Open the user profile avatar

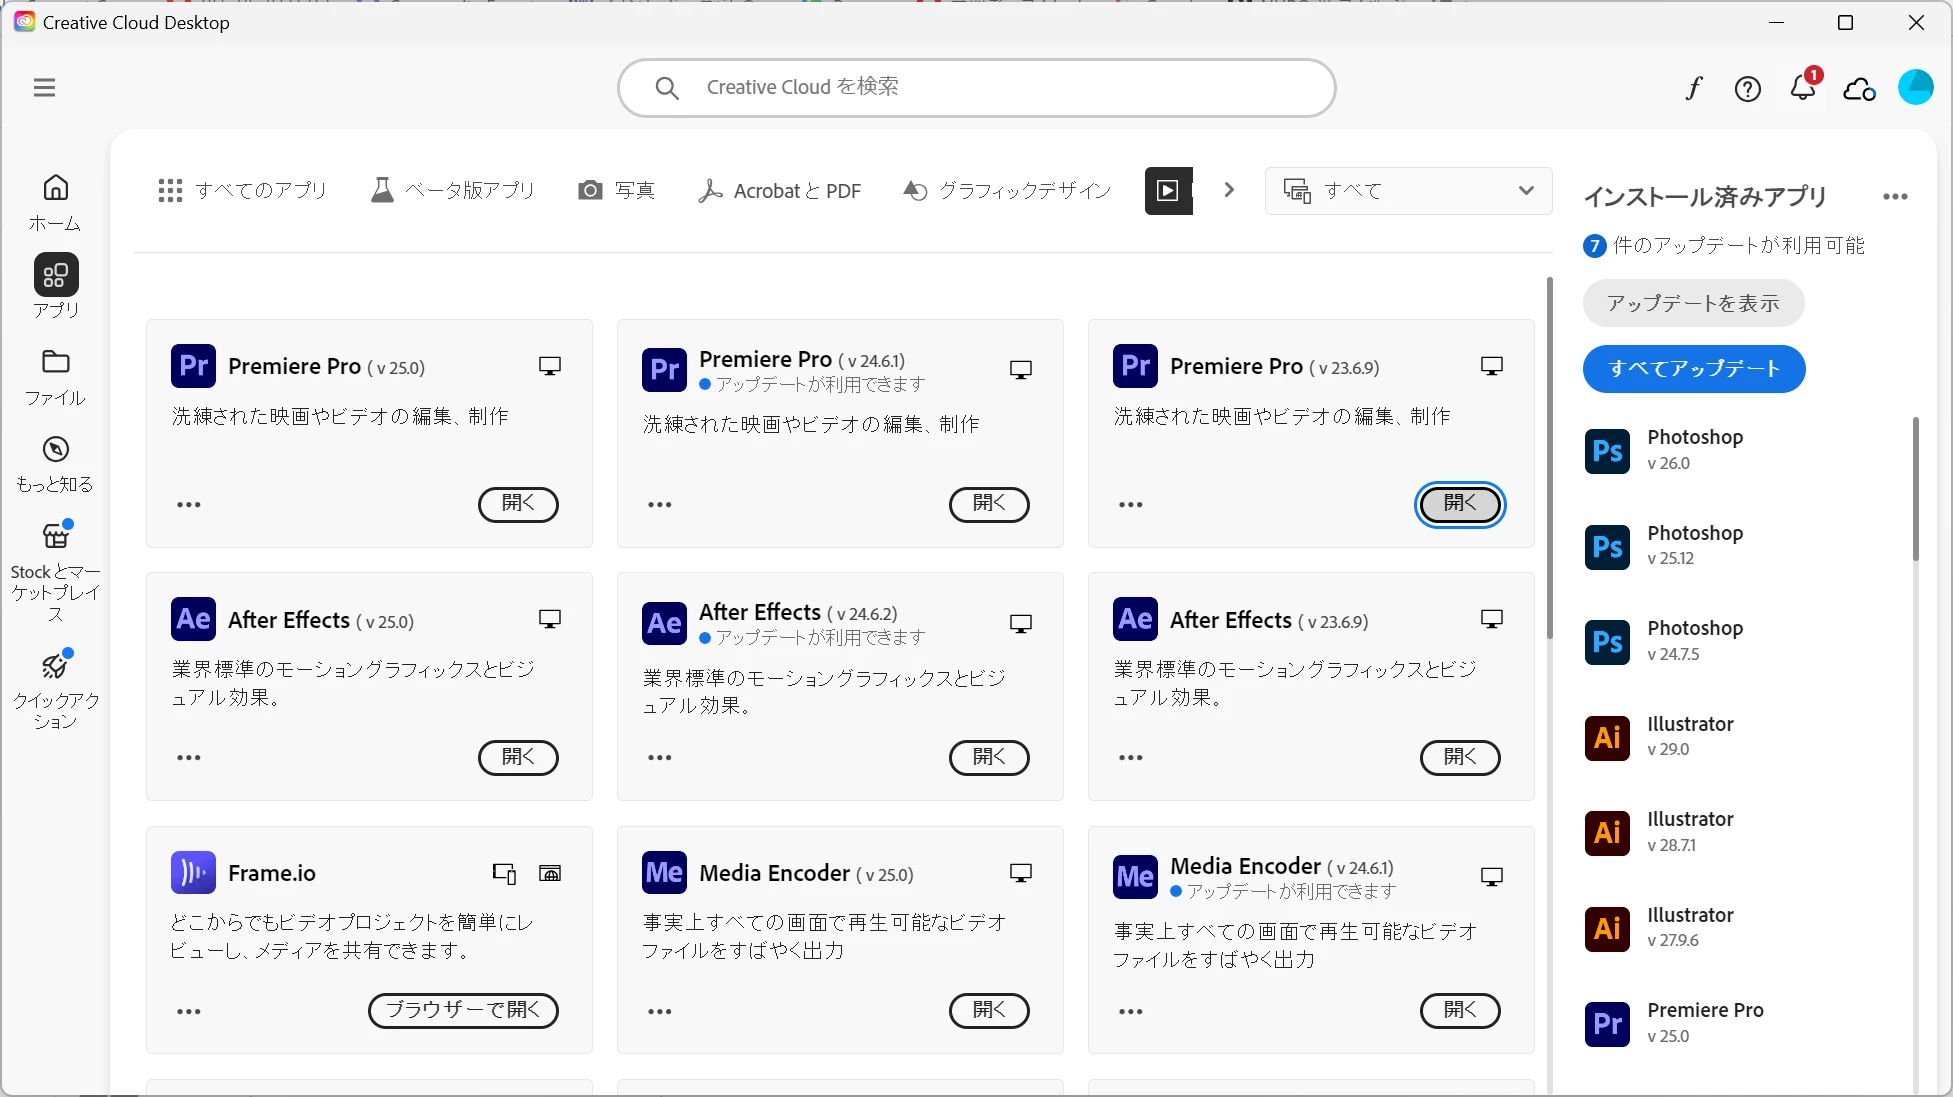pos(1915,88)
